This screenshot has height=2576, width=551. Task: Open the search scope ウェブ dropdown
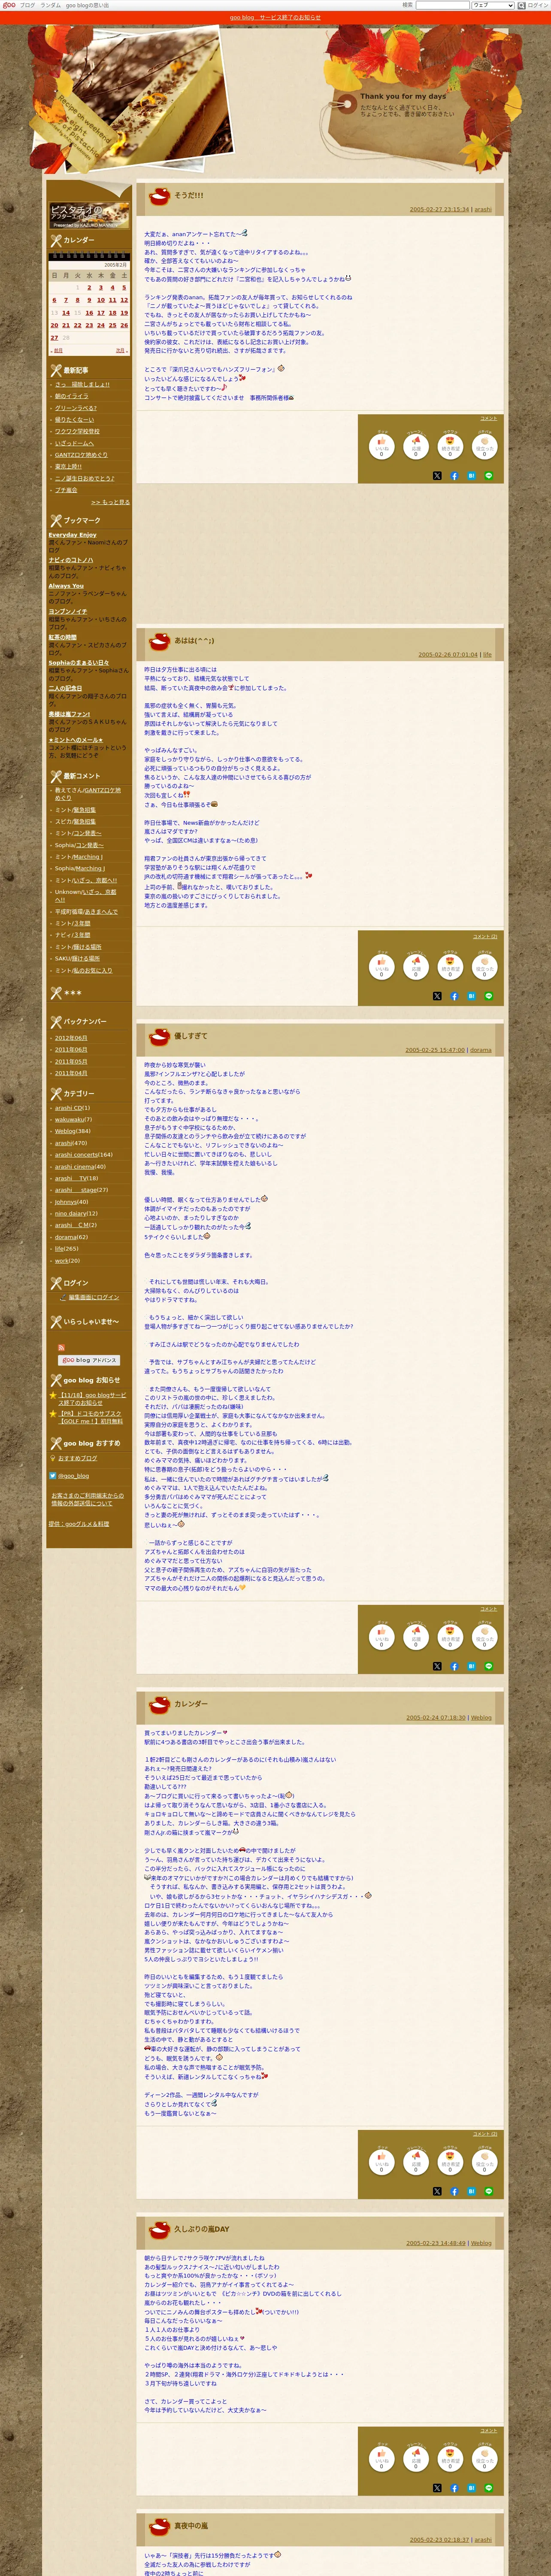pyautogui.click(x=493, y=5)
